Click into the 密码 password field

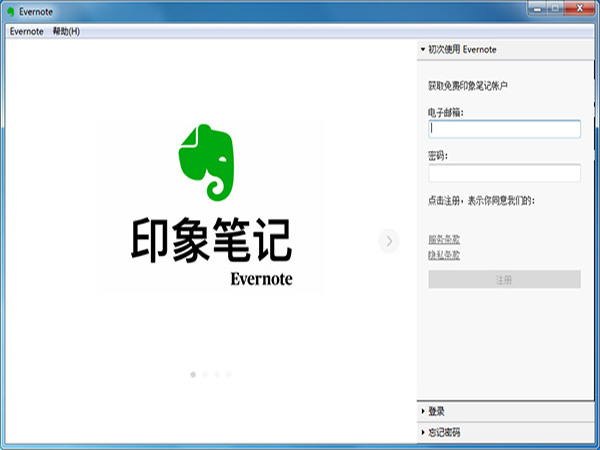[x=504, y=173]
